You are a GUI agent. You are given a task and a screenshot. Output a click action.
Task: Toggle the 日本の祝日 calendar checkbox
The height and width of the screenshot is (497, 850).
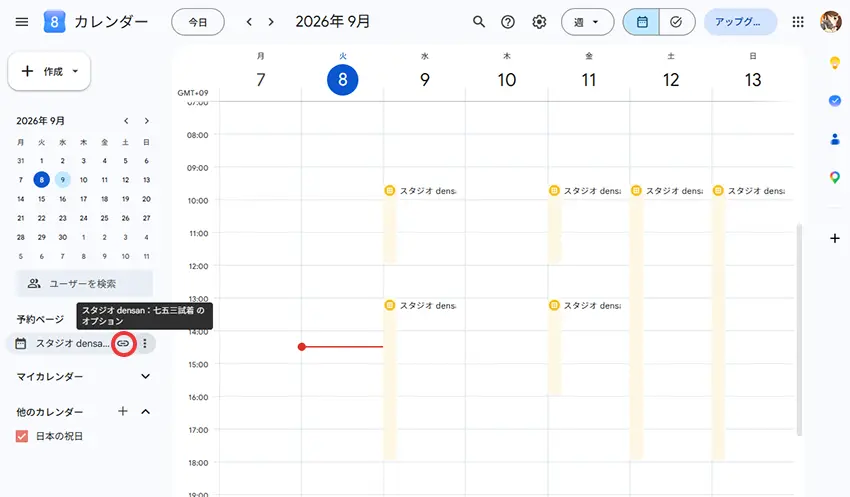pos(22,436)
